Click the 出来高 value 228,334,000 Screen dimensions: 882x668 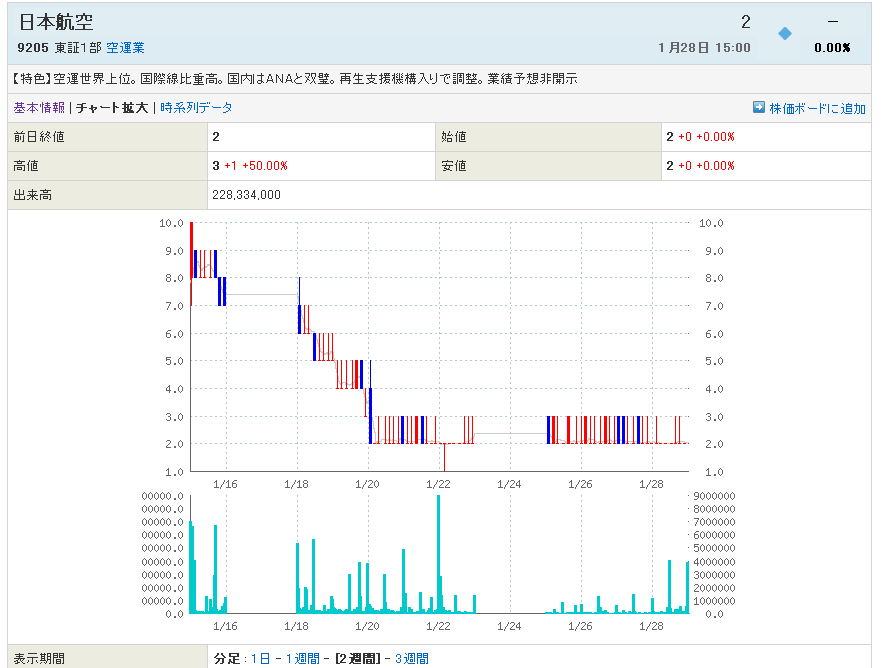(246, 195)
